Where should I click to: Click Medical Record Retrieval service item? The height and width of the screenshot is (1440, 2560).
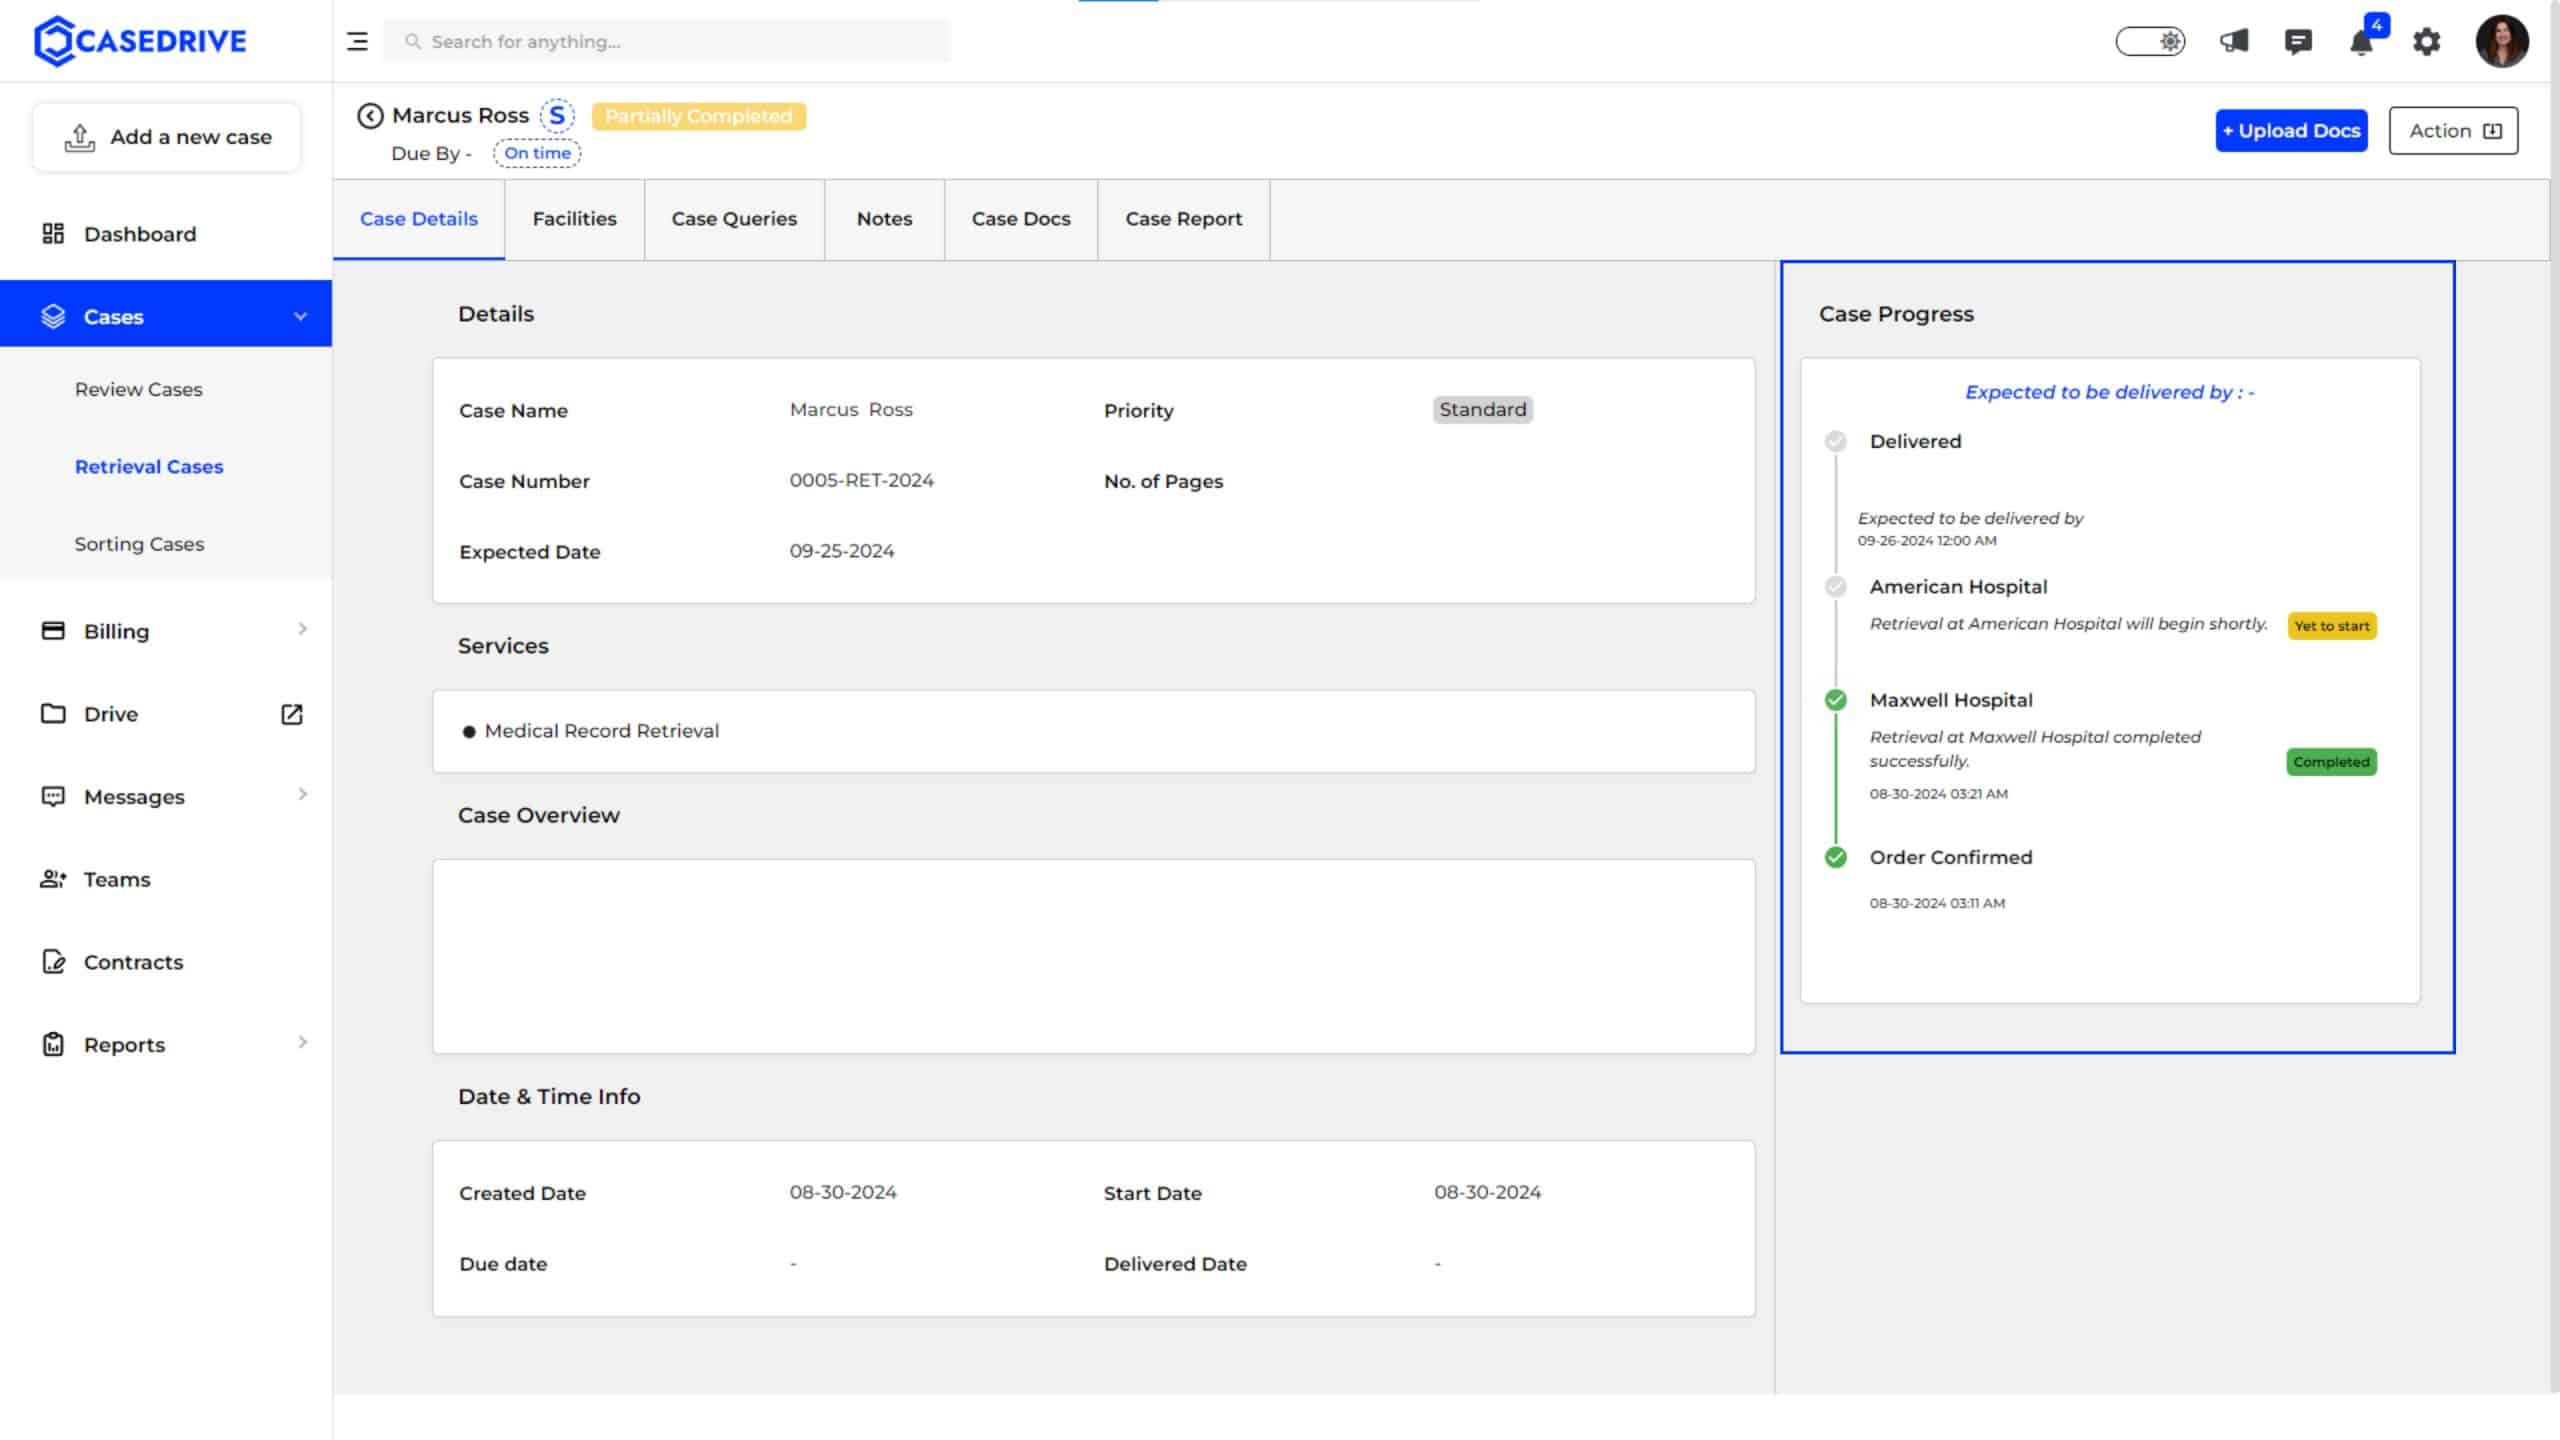tap(602, 731)
